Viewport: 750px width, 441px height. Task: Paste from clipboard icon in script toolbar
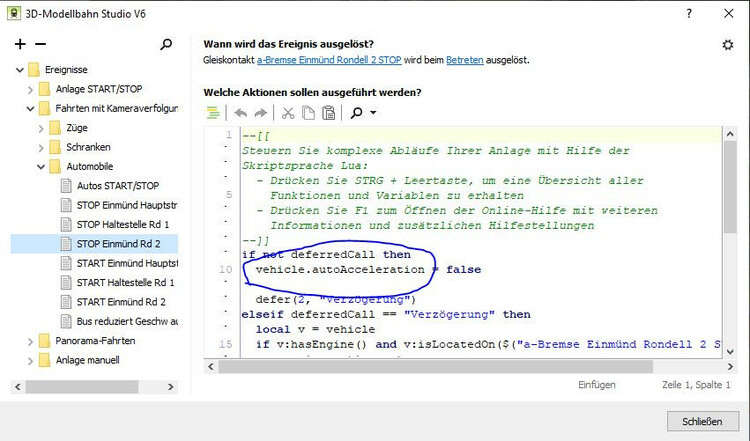pos(329,113)
